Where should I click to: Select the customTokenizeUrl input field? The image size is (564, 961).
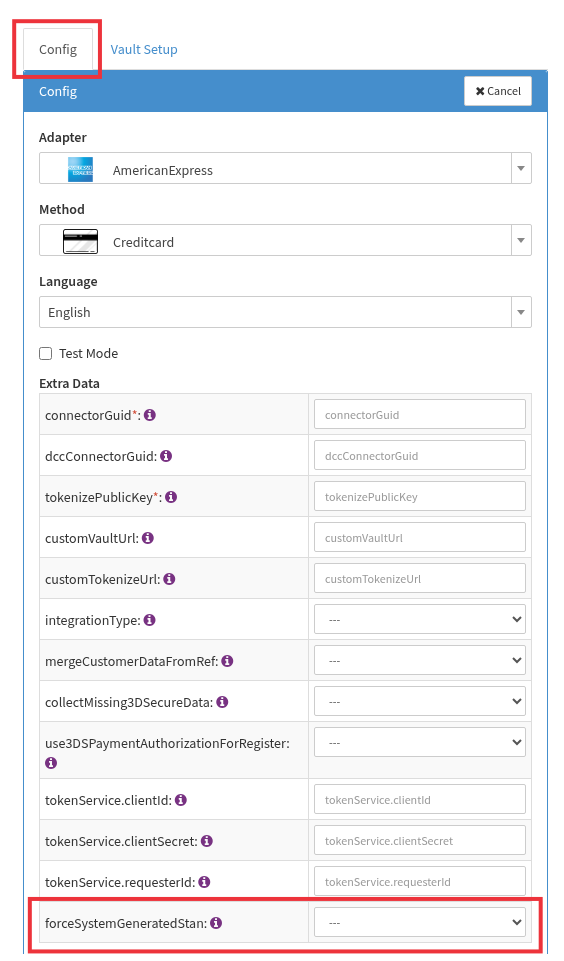click(420, 579)
